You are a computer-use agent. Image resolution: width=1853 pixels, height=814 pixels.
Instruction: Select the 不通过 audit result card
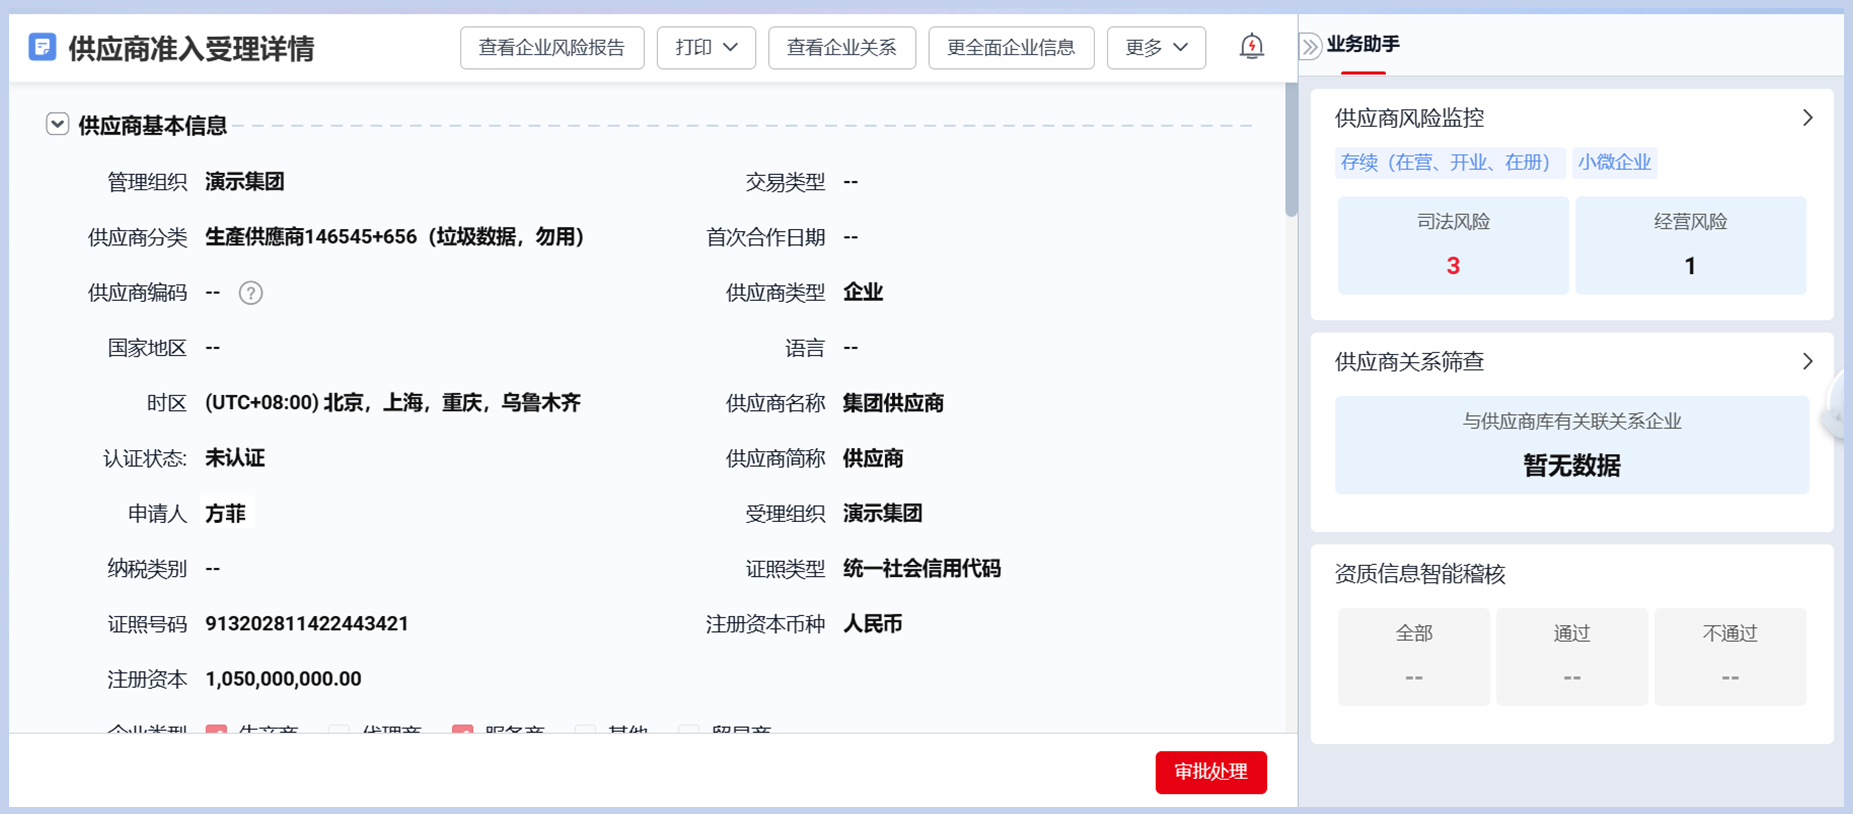point(1729,656)
